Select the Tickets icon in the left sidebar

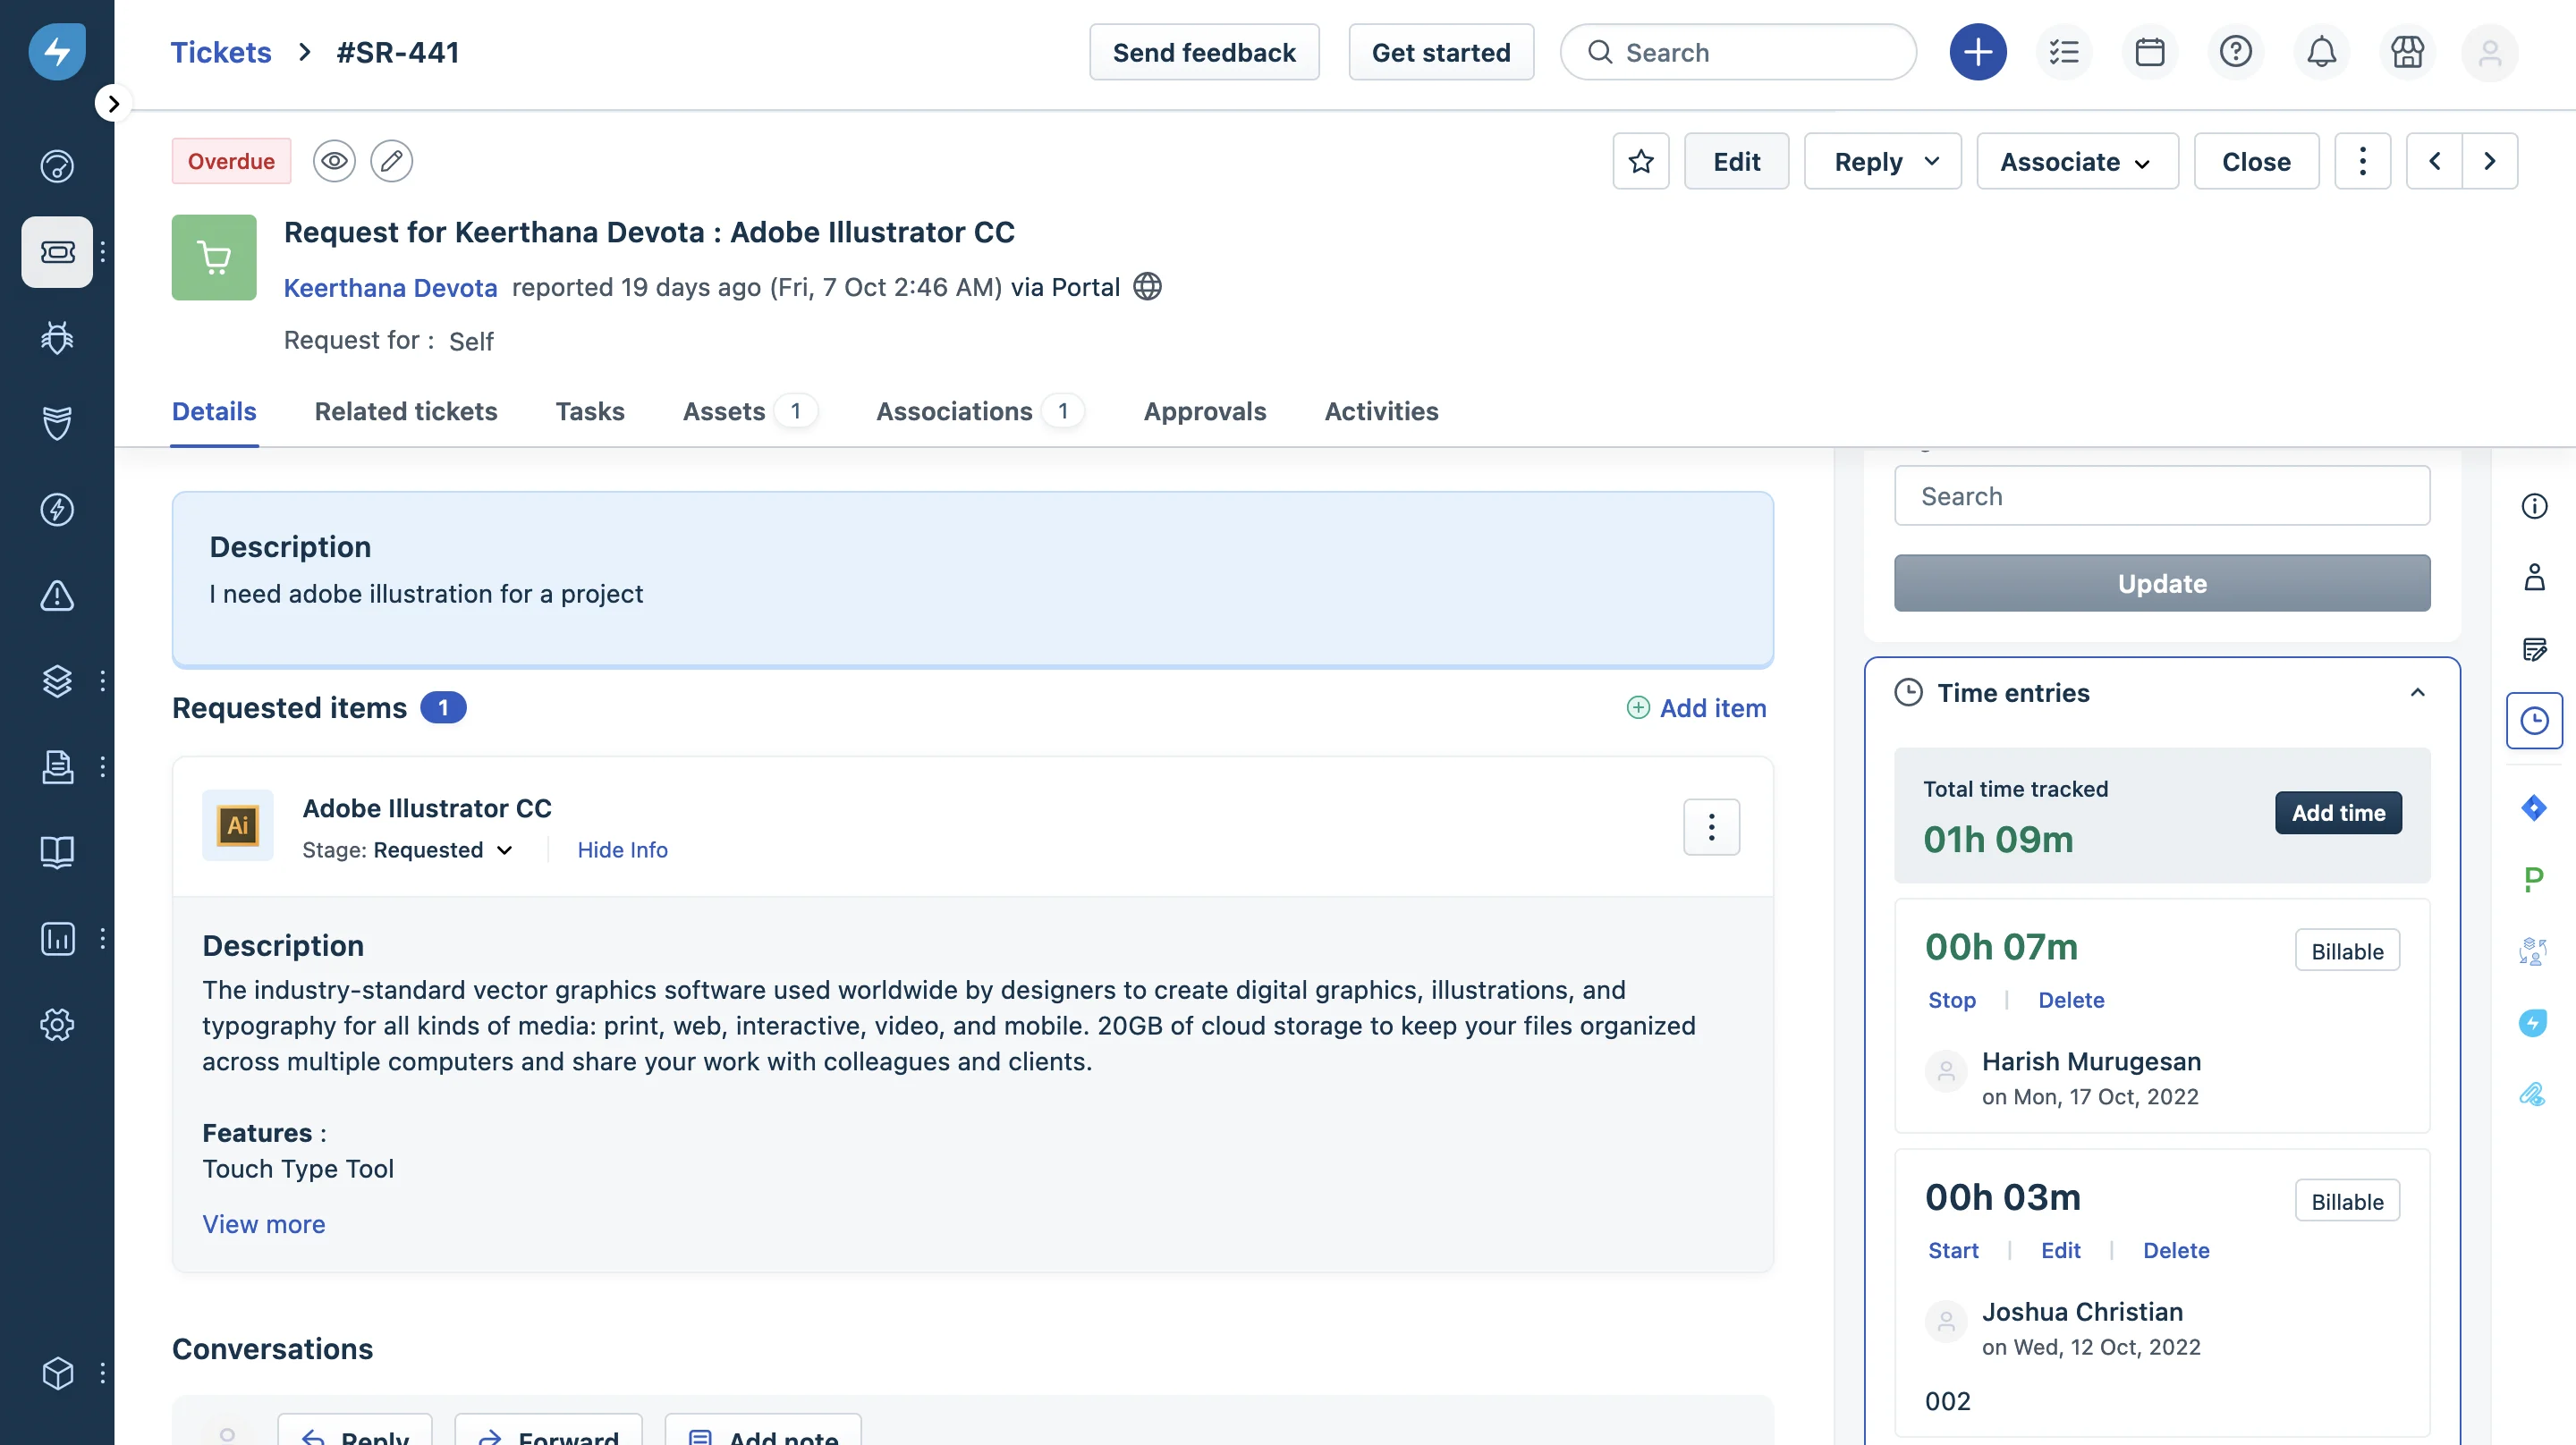tap(57, 252)
